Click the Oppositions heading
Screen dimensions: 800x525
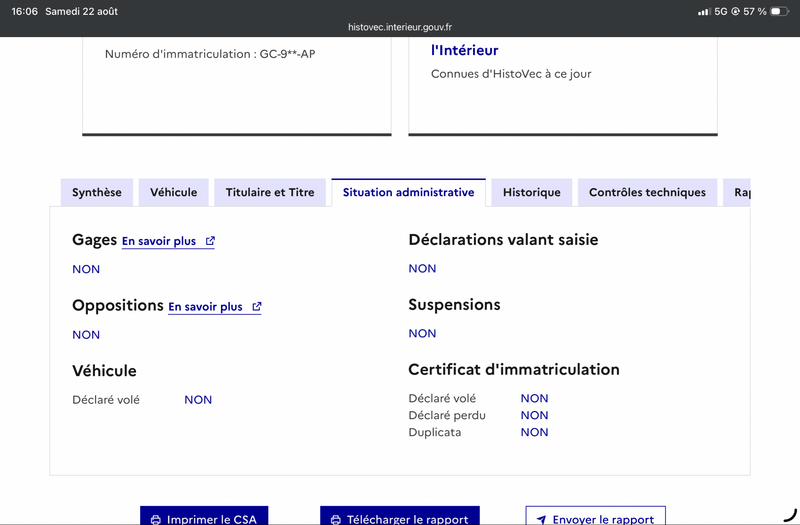point(118,306)
